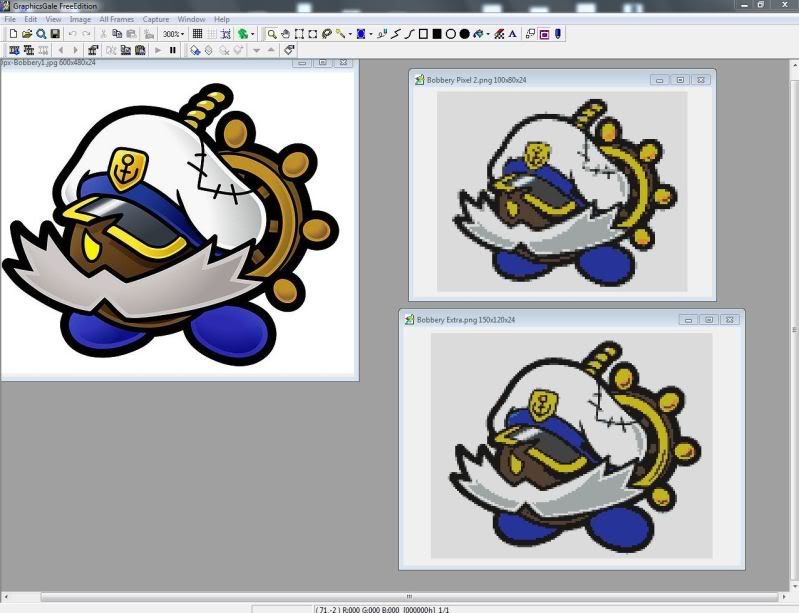This screenshot has width=799, height=613.
Task: Play the animation
Action: tap(158, 50)
